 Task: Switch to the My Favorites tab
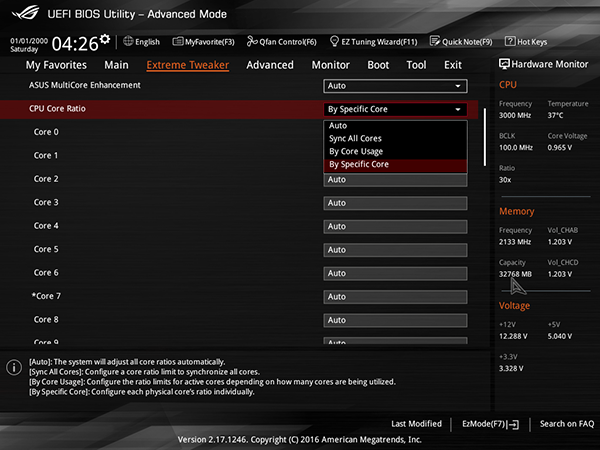[x=56, y=65]
